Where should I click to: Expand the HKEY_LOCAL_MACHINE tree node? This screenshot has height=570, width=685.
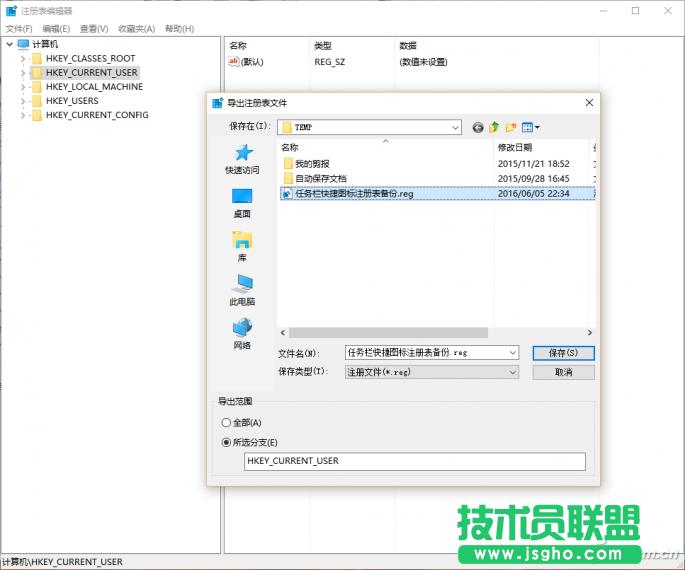(24, 87)
